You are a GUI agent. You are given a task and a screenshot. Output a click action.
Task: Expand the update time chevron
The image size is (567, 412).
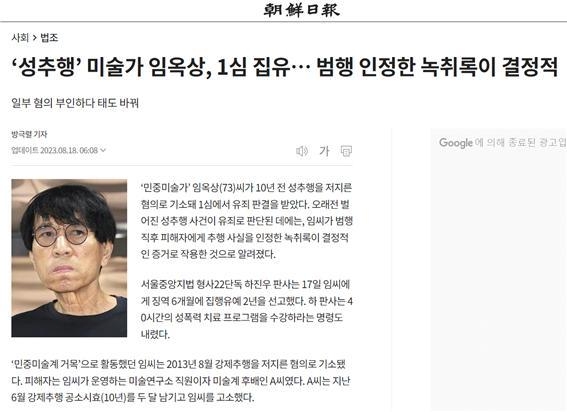(x=103, y=150)
